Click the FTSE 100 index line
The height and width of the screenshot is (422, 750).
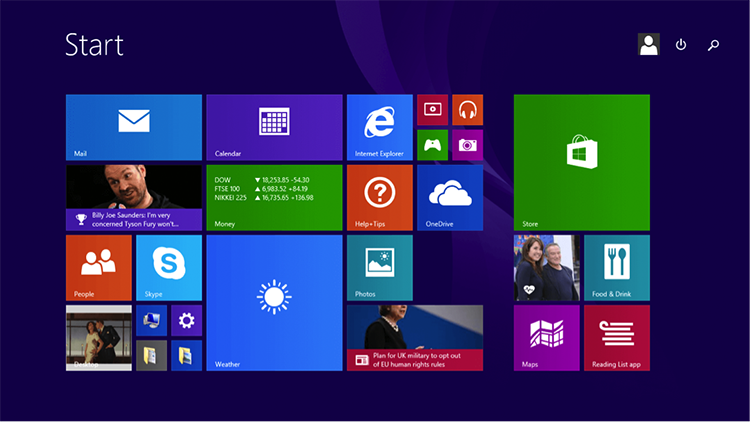click(x=261, y=189)
